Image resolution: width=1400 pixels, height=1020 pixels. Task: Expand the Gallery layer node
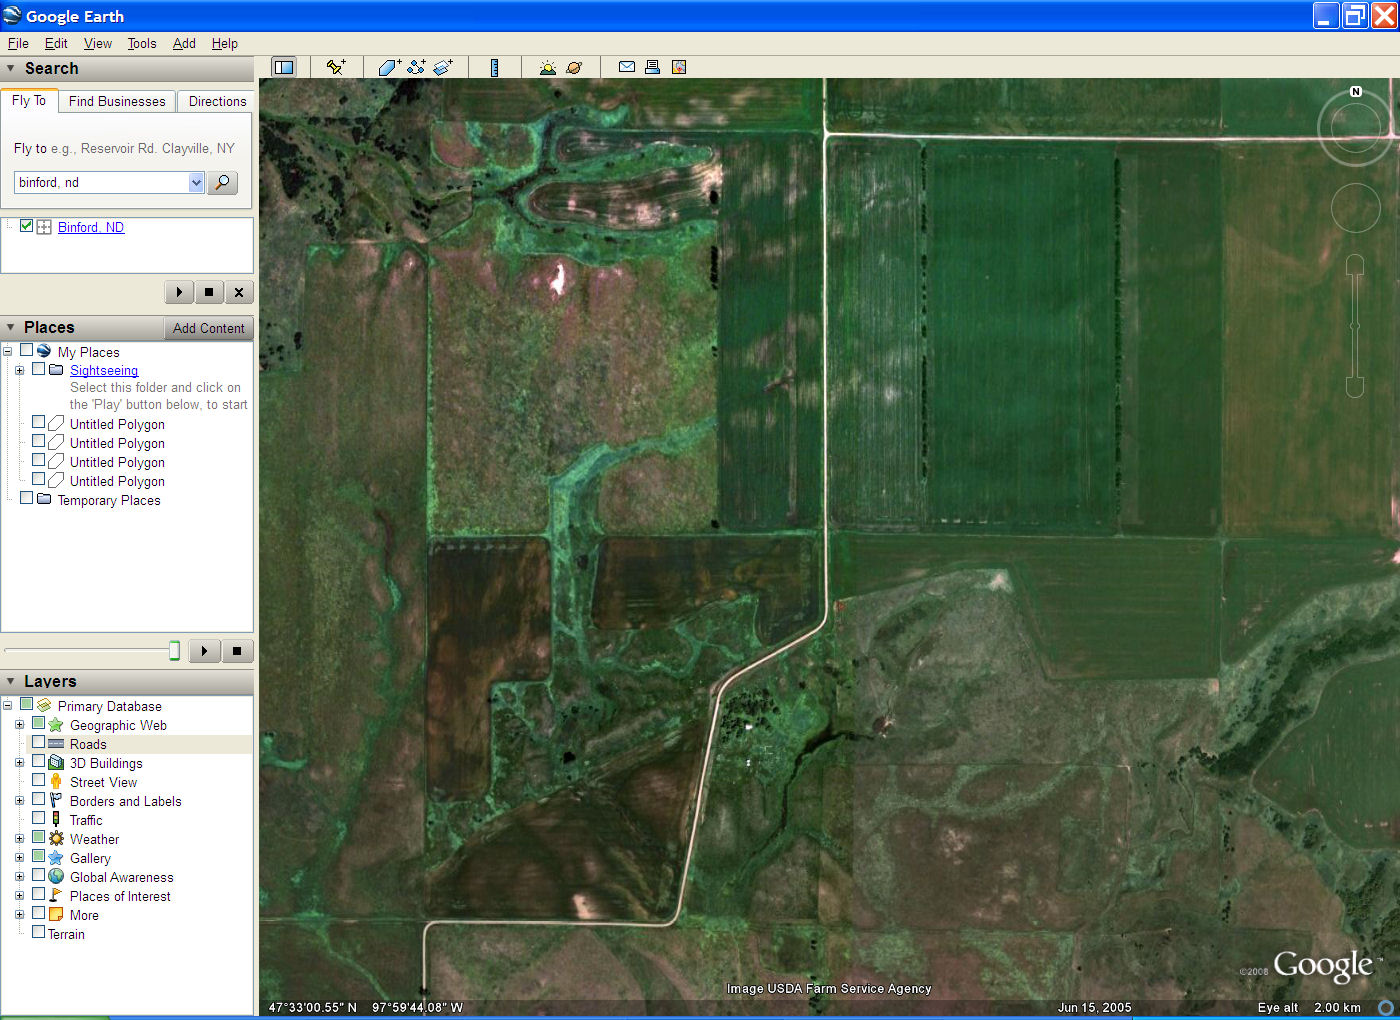pos(19,858)
